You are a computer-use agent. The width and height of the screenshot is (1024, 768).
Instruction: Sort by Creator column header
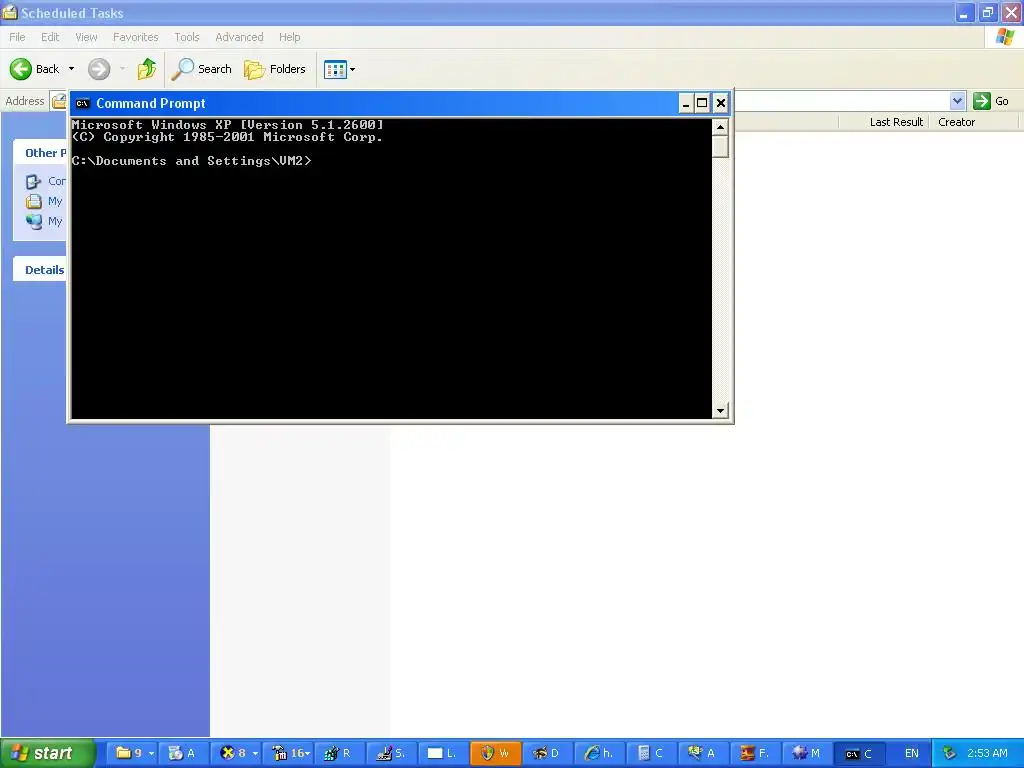[x=957, y=122]
